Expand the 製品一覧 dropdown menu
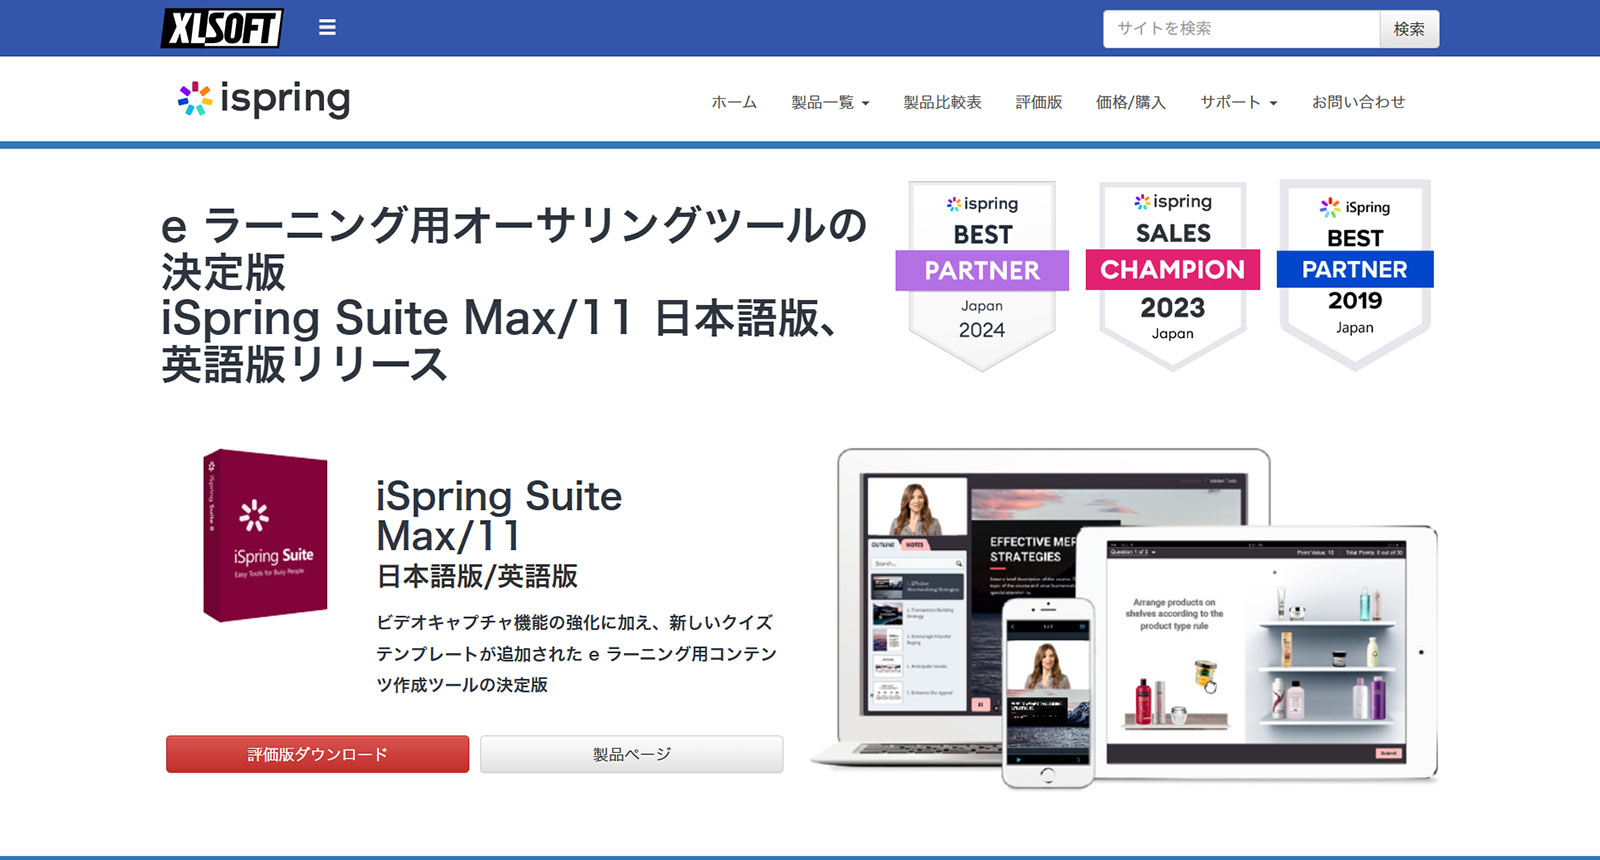 [x=830, y=102]
